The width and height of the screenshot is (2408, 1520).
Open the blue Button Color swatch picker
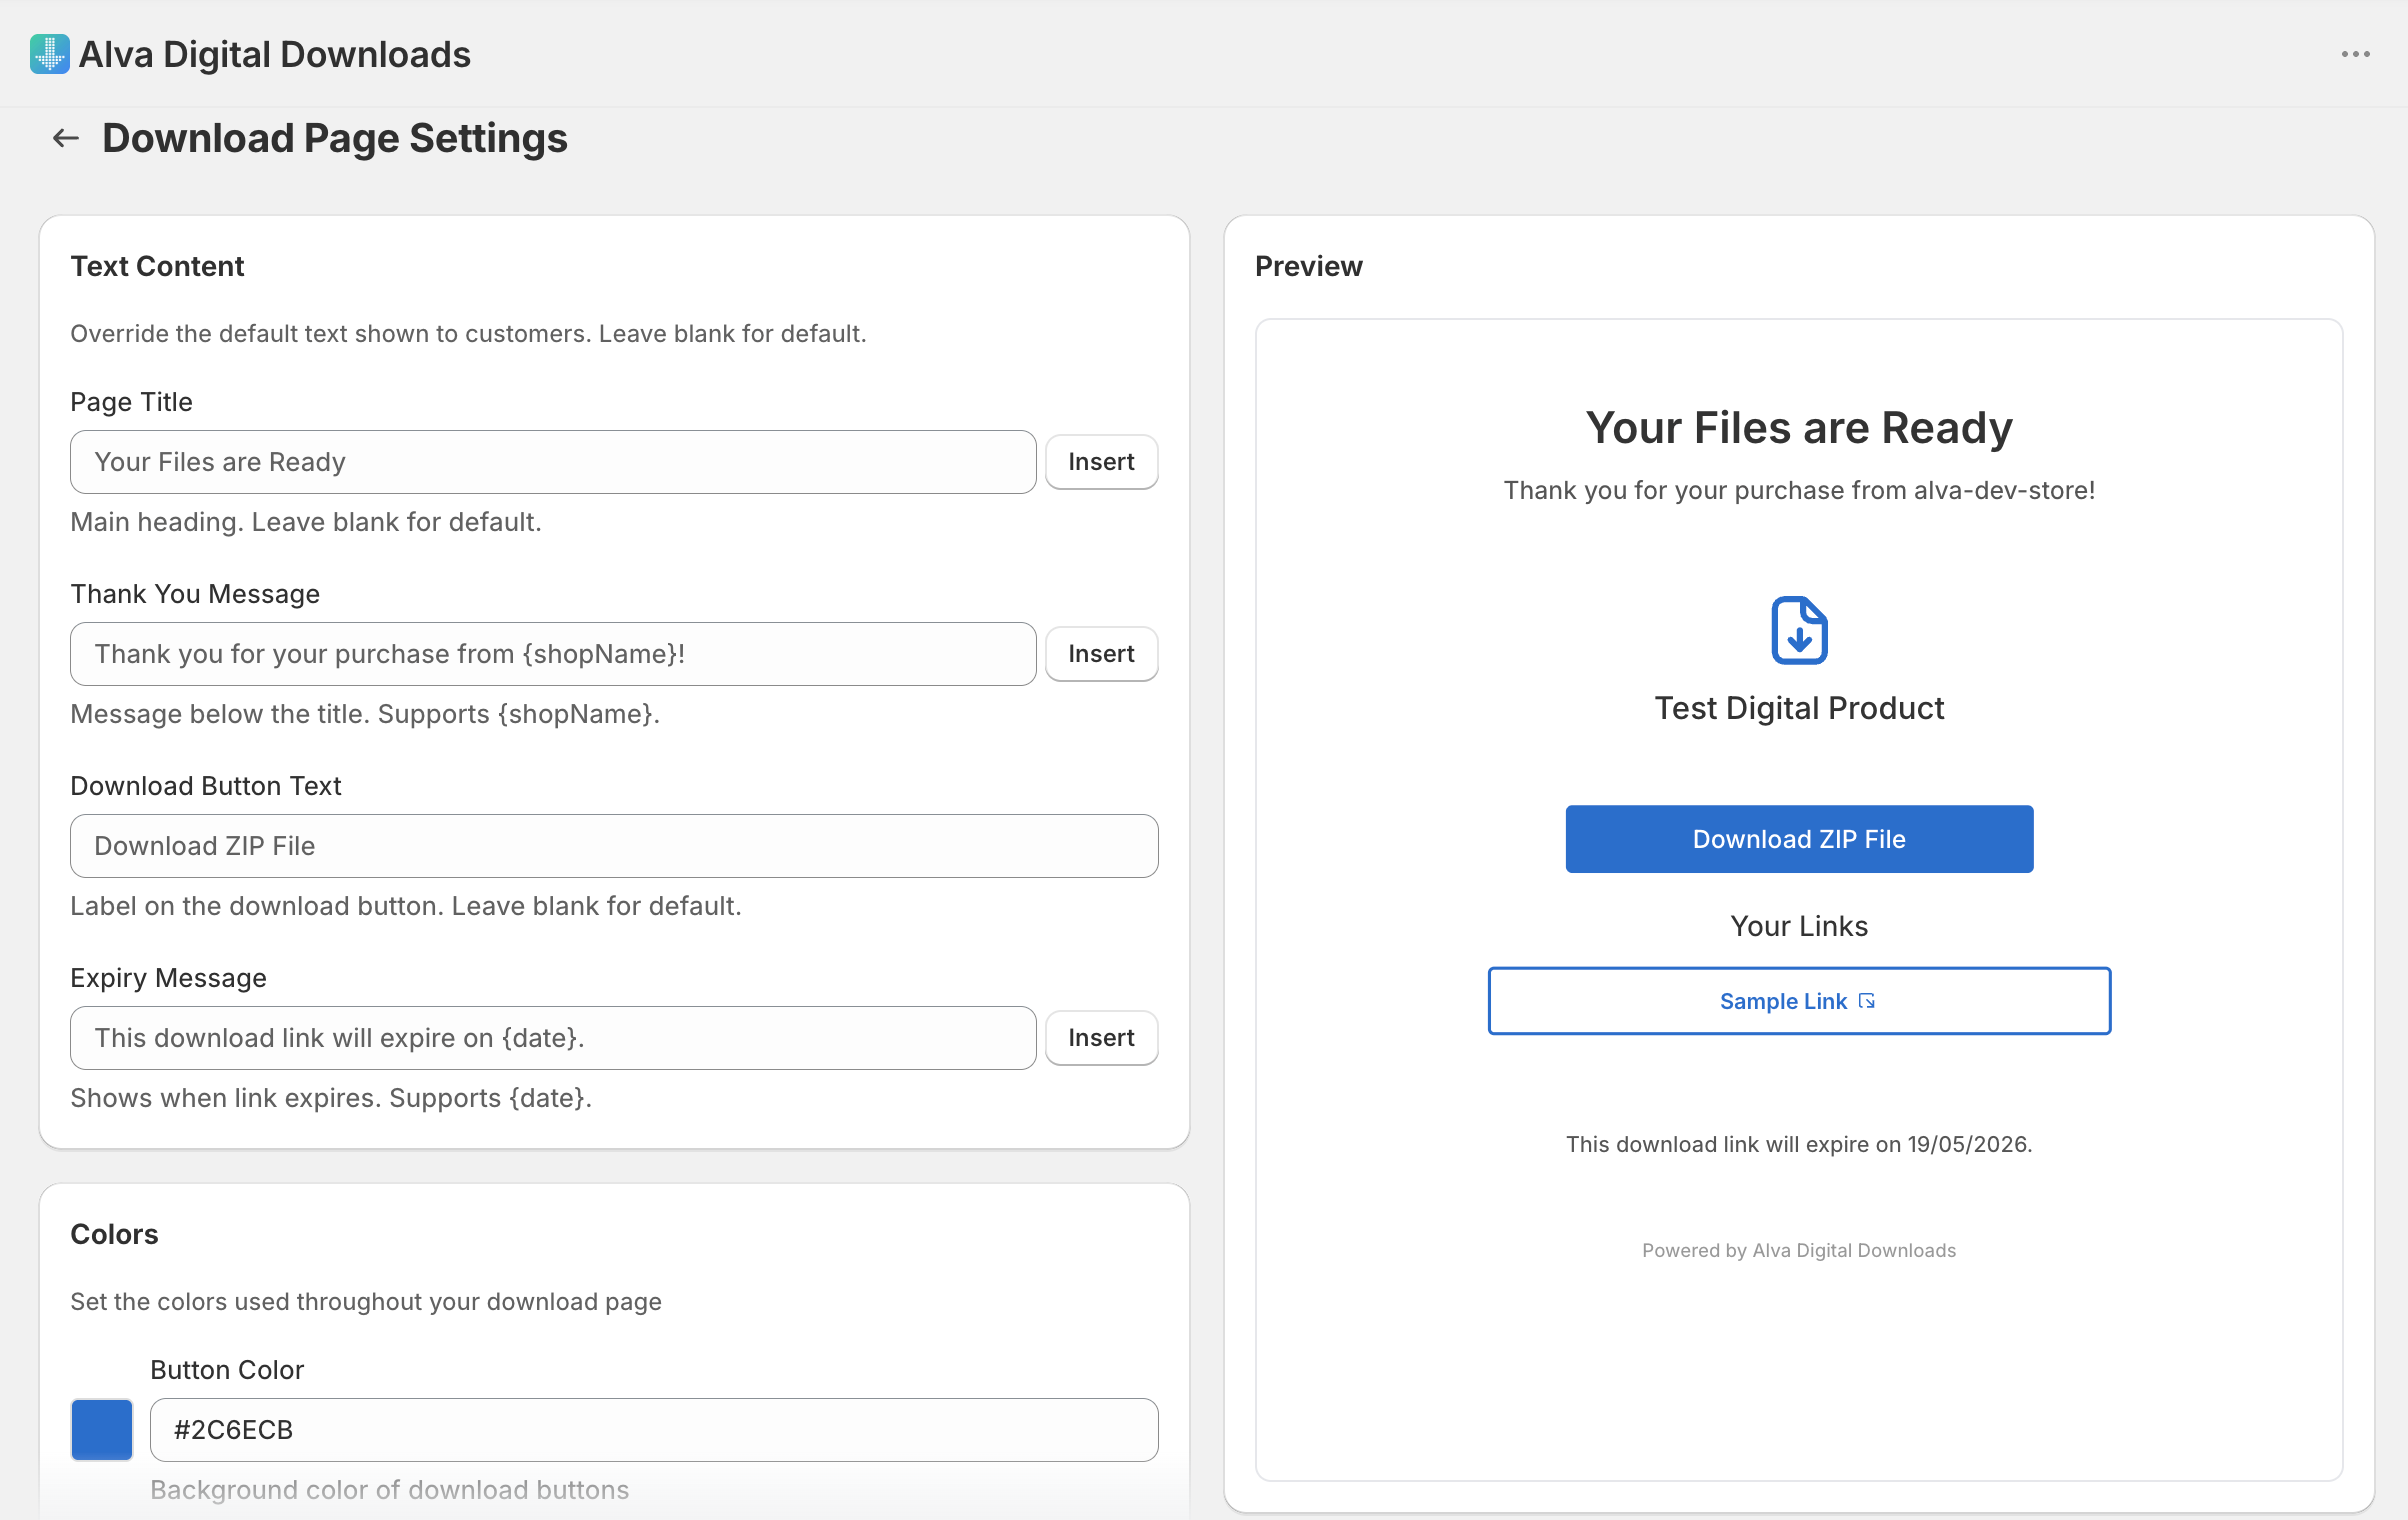[102, 1430]
